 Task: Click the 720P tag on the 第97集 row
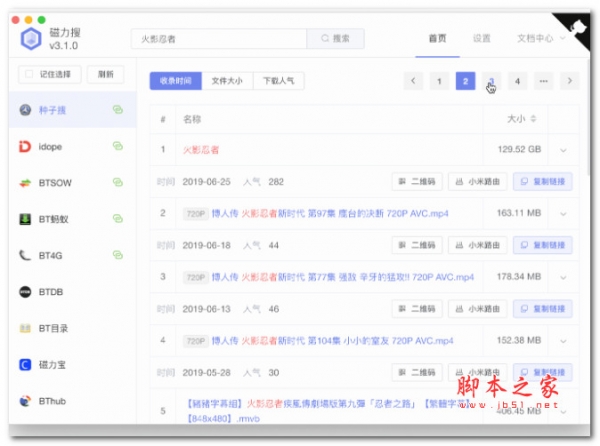pos(196,213)
